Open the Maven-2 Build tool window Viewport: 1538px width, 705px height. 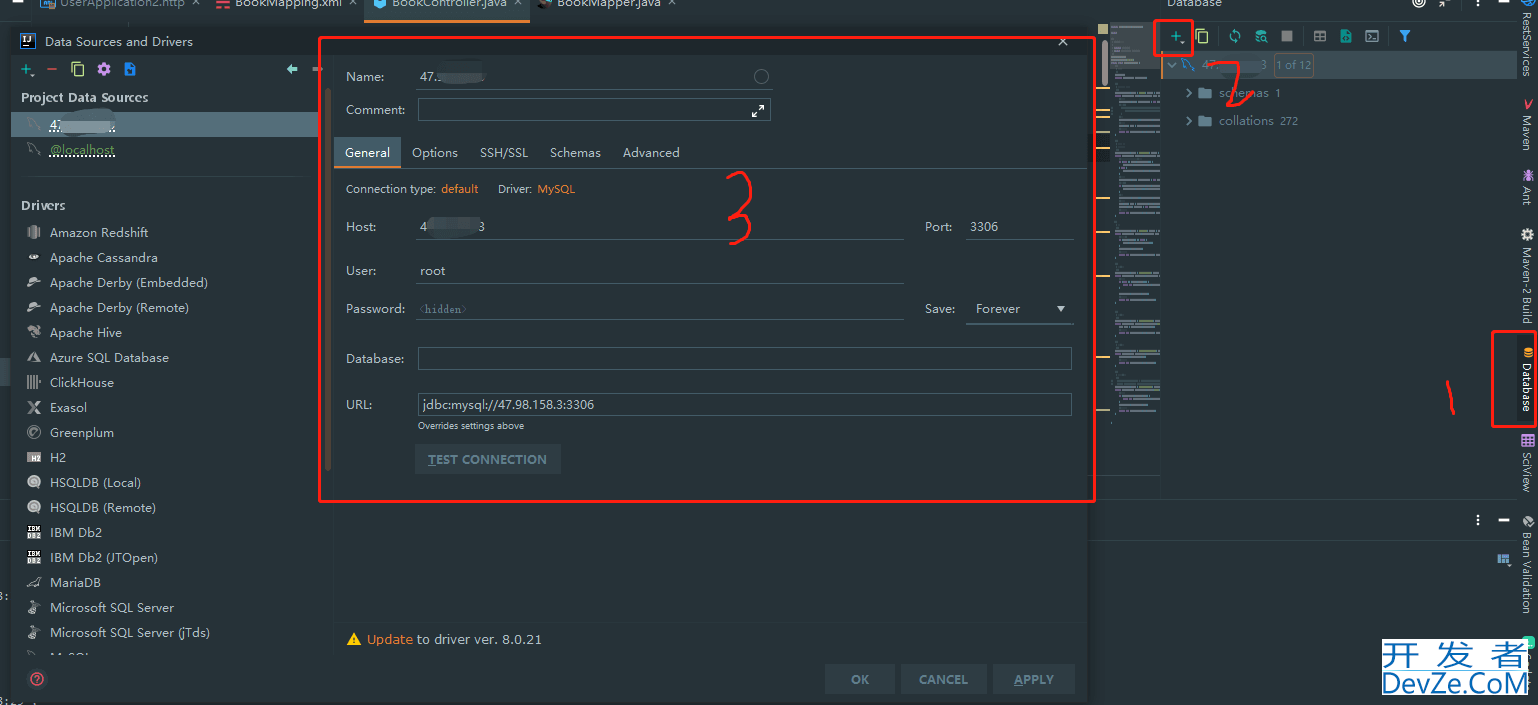[x=1527, y=276]
